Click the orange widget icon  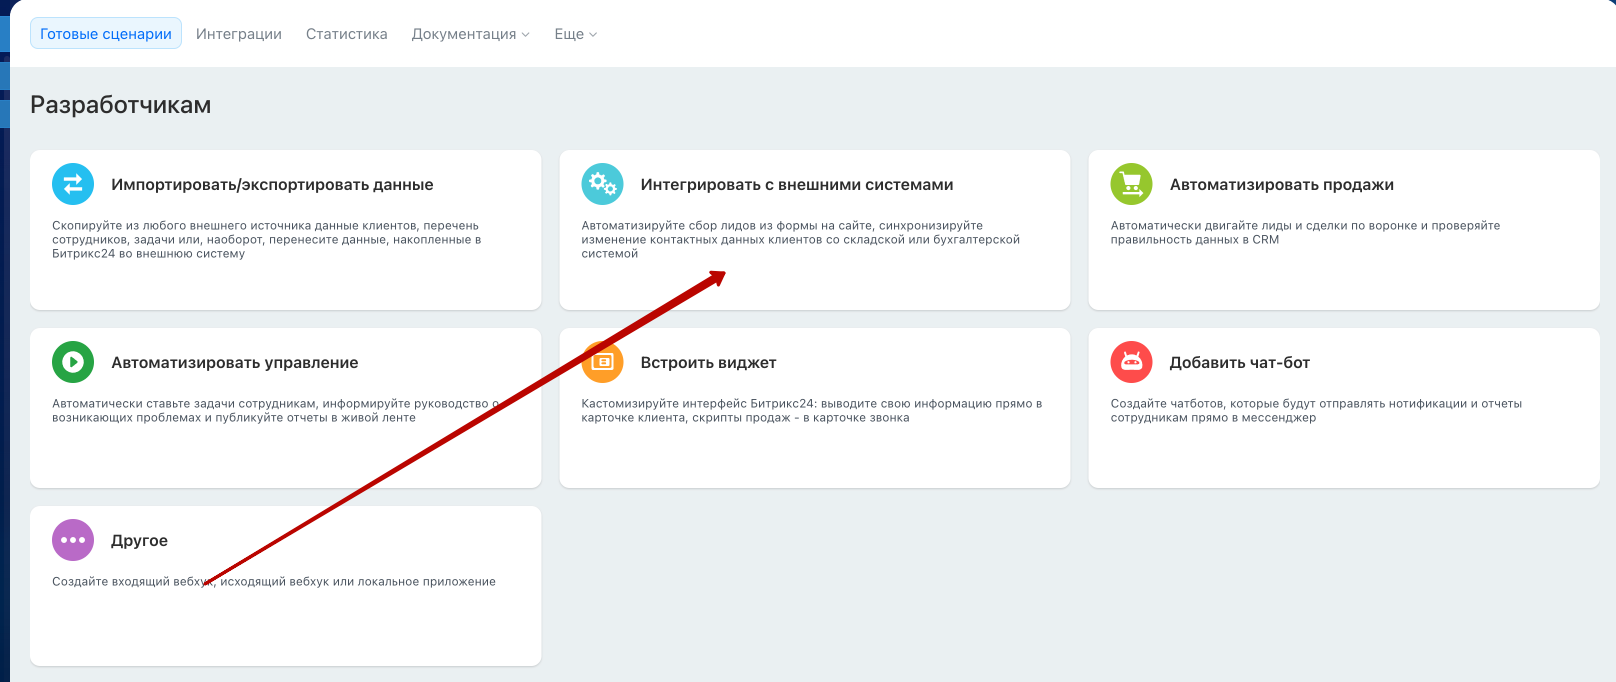pos(602,362)
